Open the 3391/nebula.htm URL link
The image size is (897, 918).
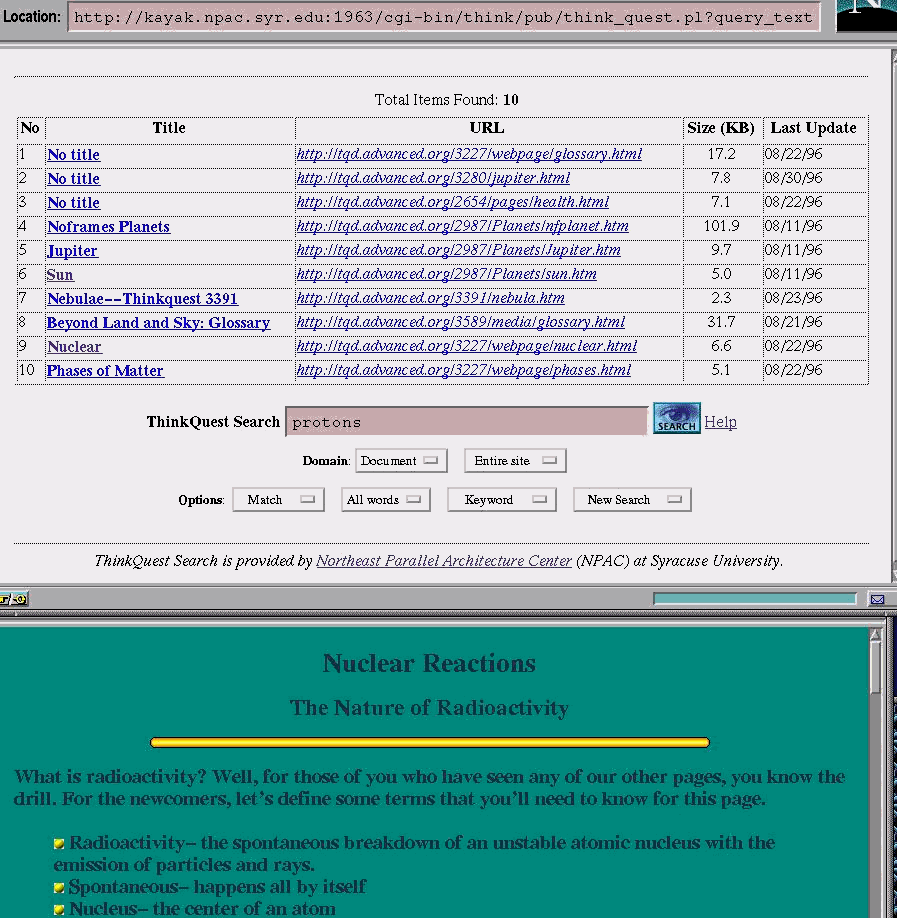coord(431,298)
